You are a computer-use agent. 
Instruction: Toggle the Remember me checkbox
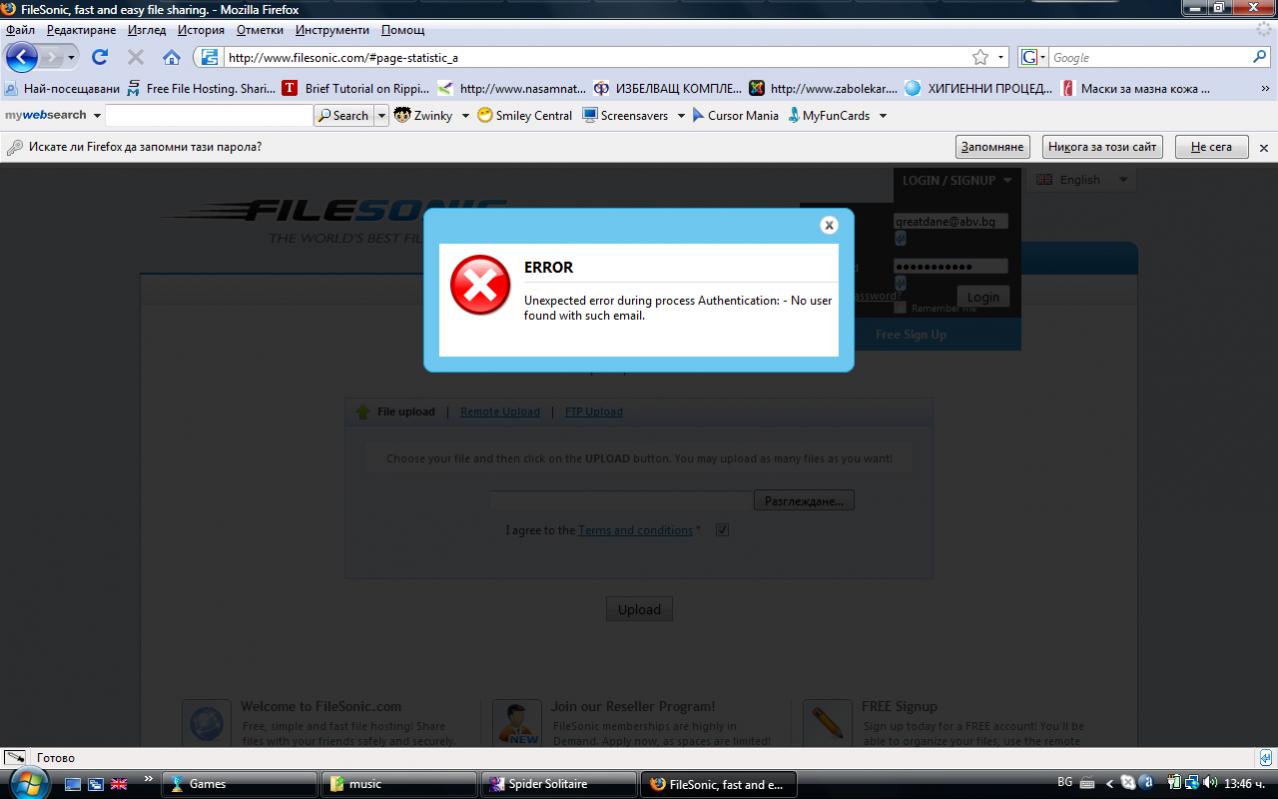900,308
